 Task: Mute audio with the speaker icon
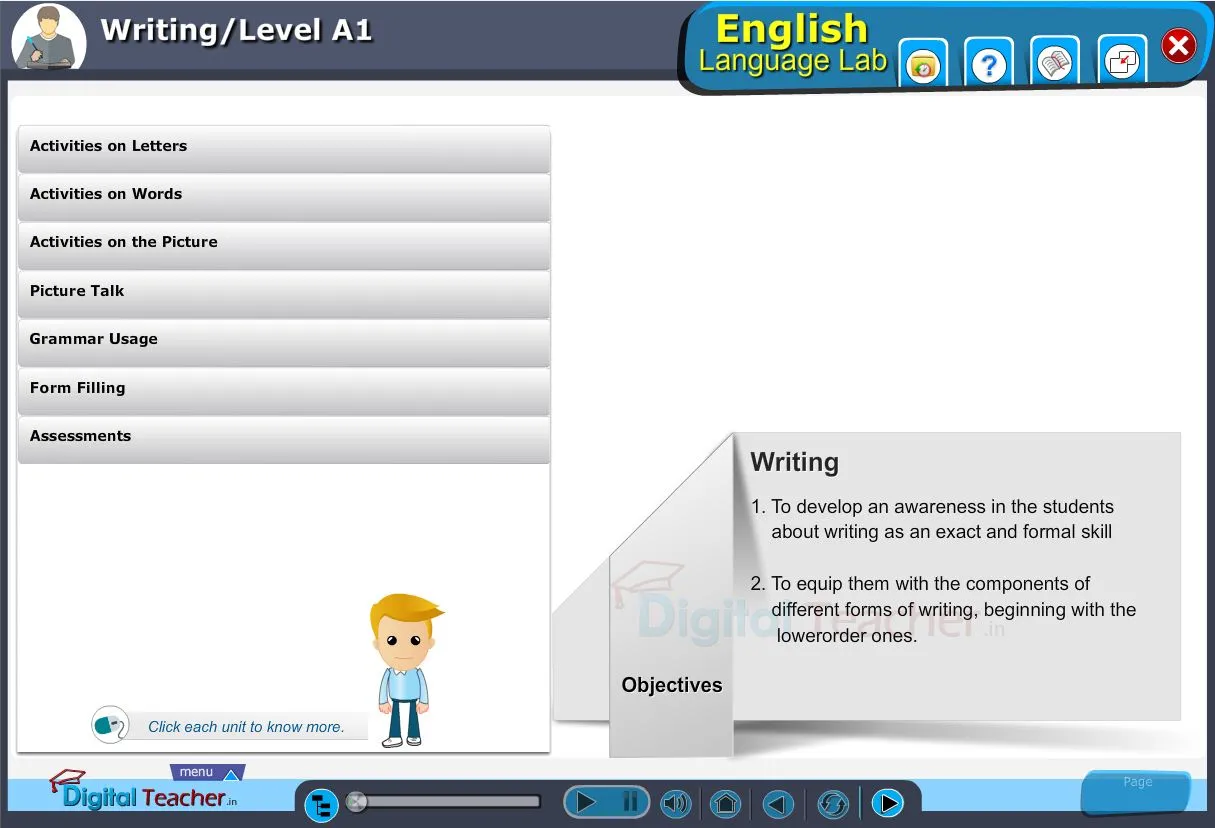(x=676, y=803)
